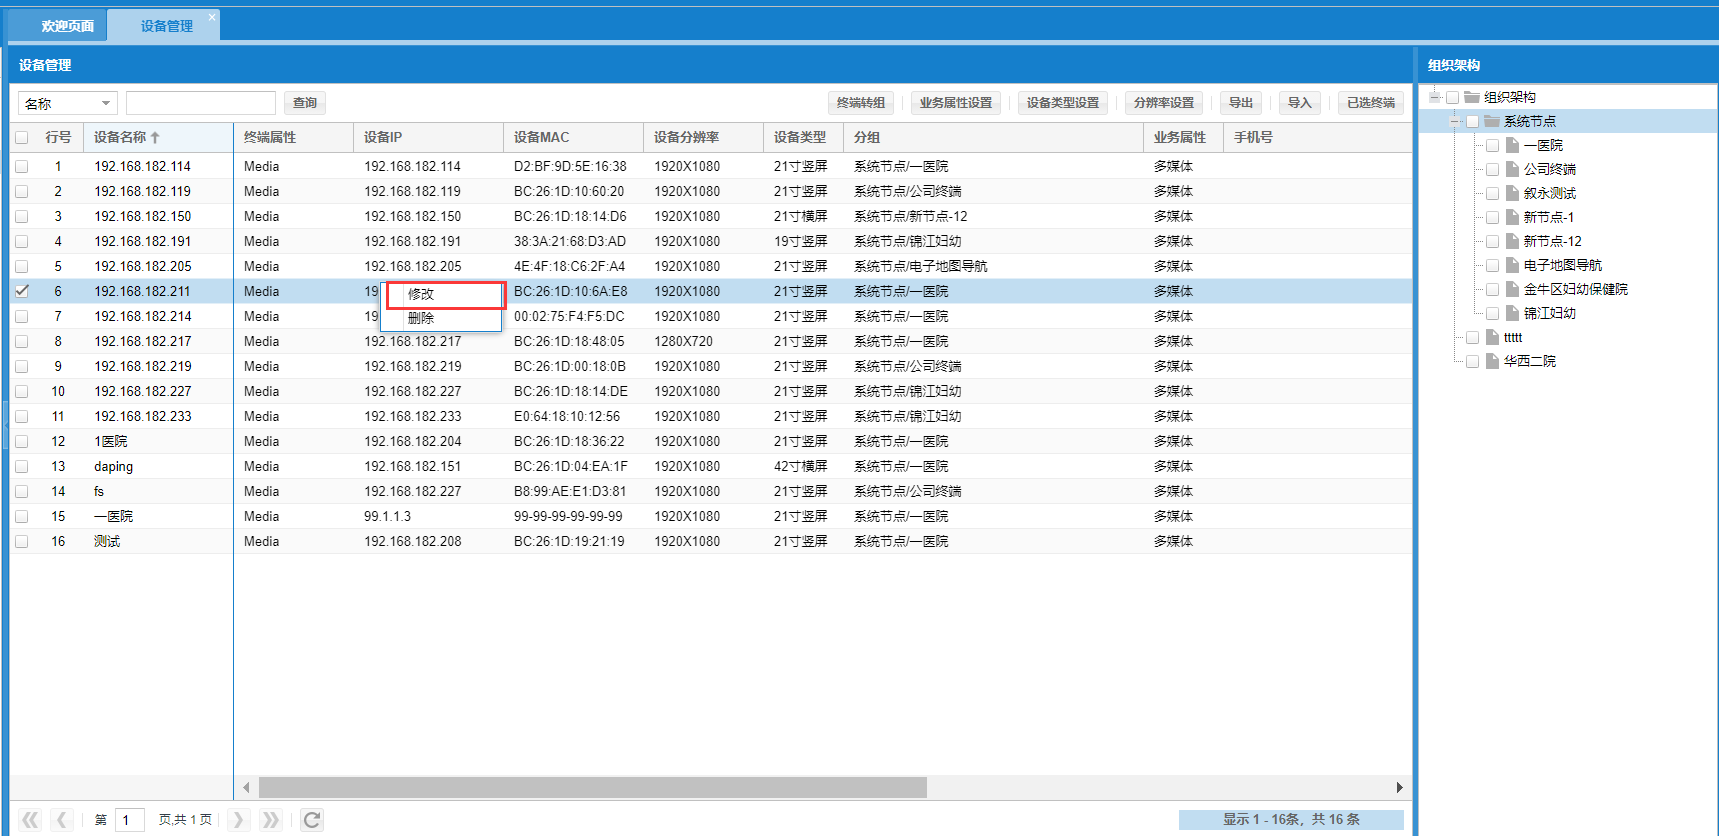Focus the search text input field
This screenshot has width=1719, height=836.
pyautogui.click(x=201, y=103)
